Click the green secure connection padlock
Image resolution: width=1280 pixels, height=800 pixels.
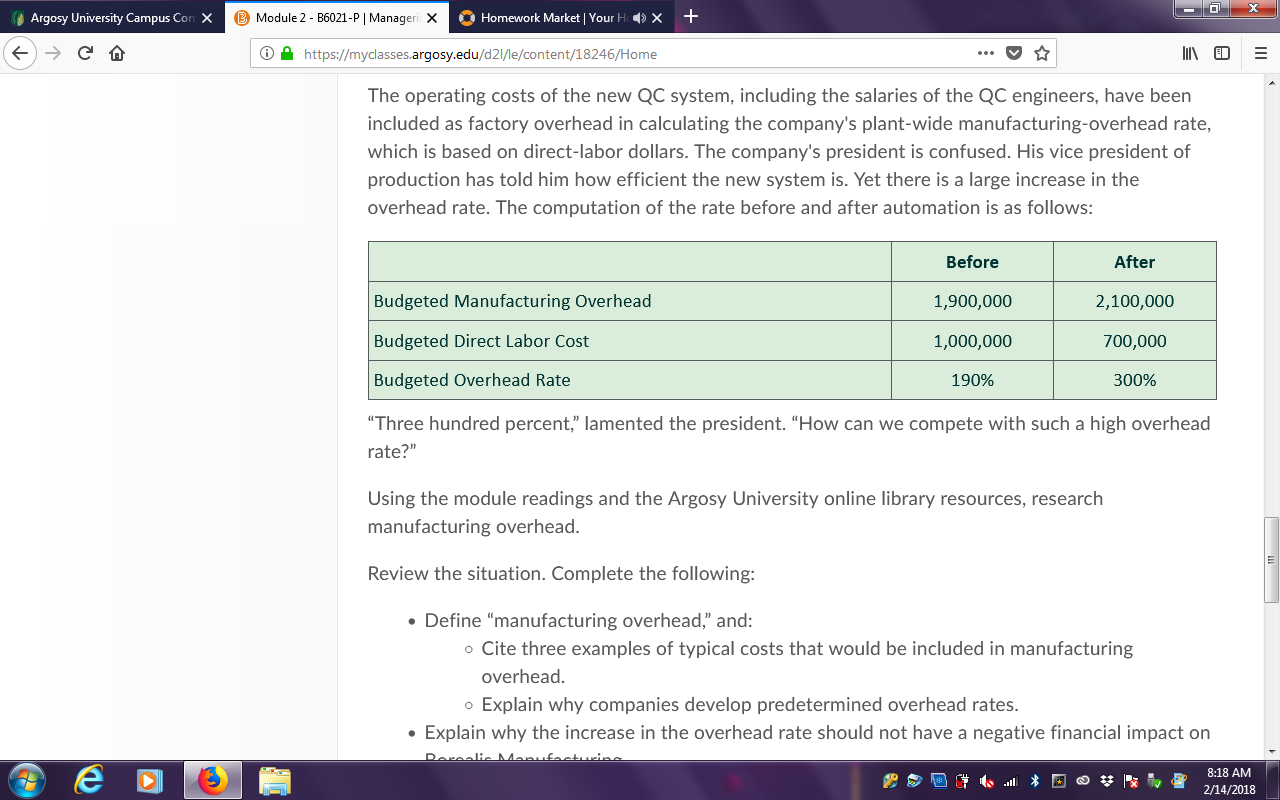tap(288, 54)
